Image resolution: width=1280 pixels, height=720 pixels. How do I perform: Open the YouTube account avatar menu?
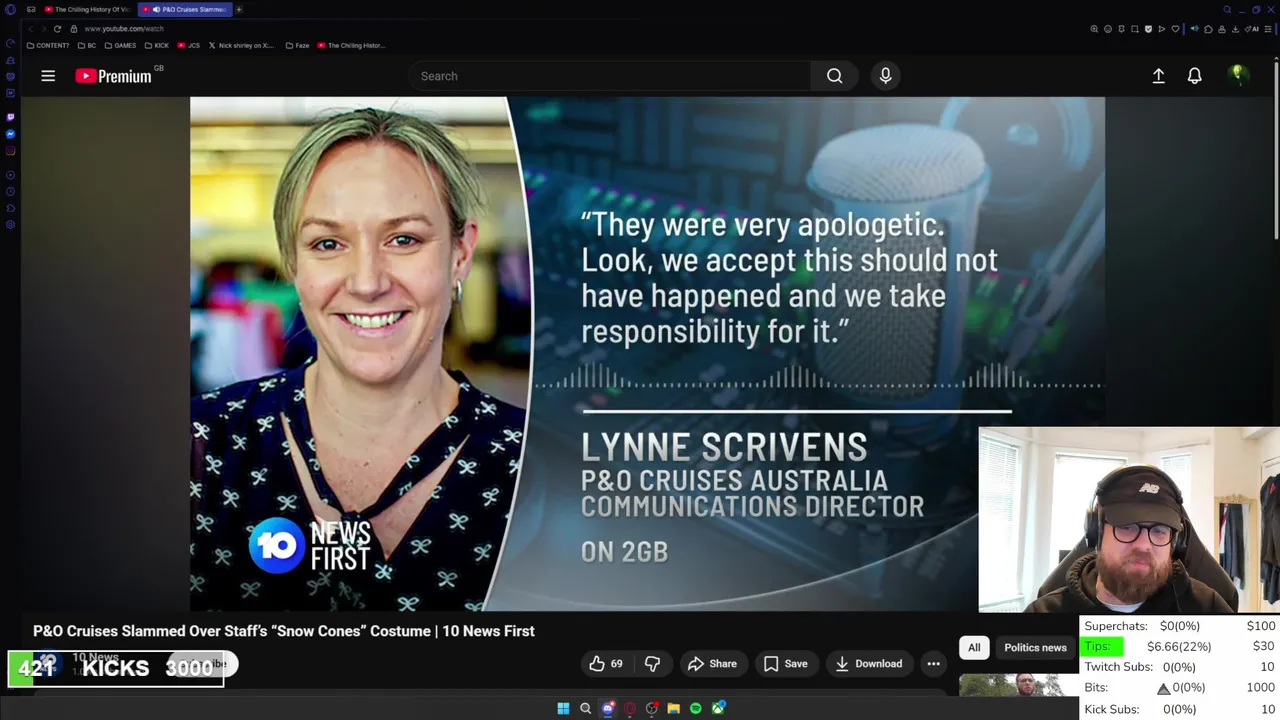[x=1238, y=75]
